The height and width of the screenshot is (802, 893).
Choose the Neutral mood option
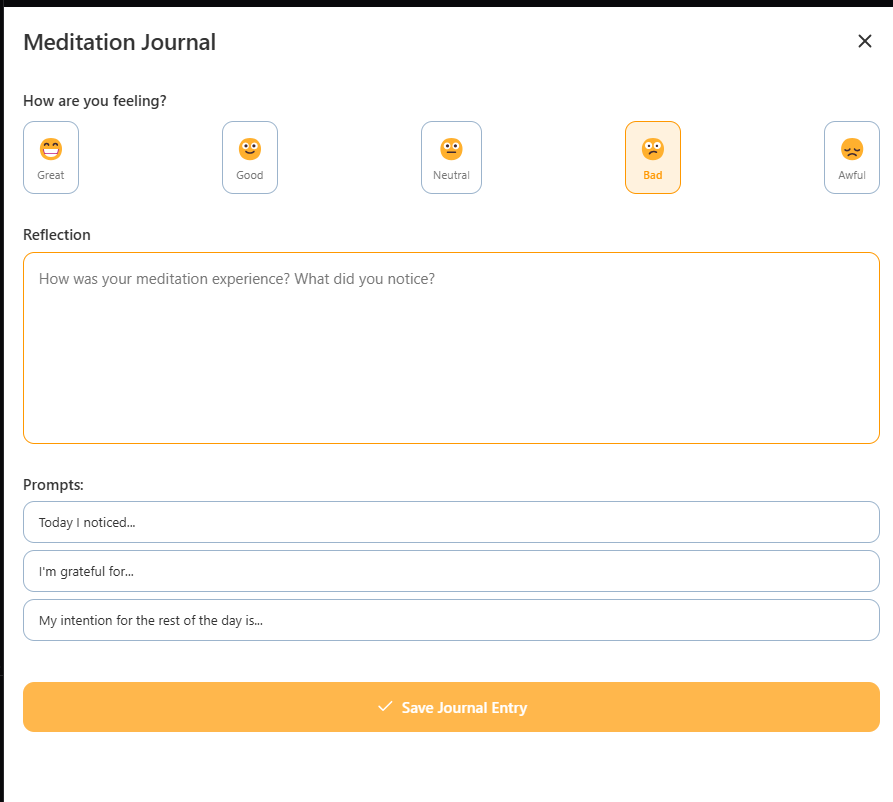452,157
